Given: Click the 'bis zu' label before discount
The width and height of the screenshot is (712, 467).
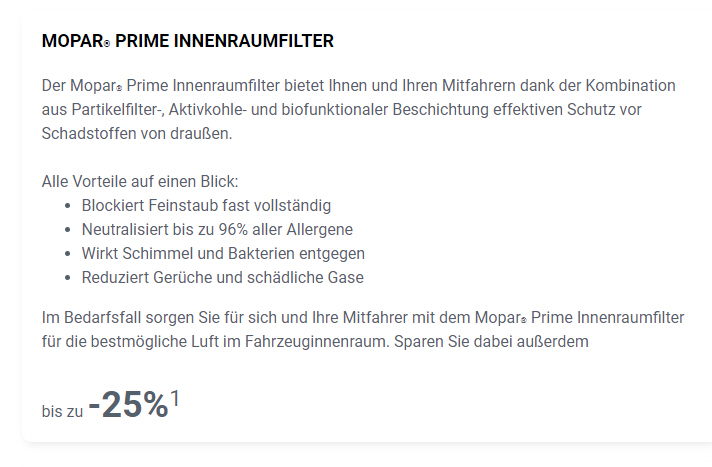Looking at the screenshot, I should pyautogui.click(x=62, y=412).
